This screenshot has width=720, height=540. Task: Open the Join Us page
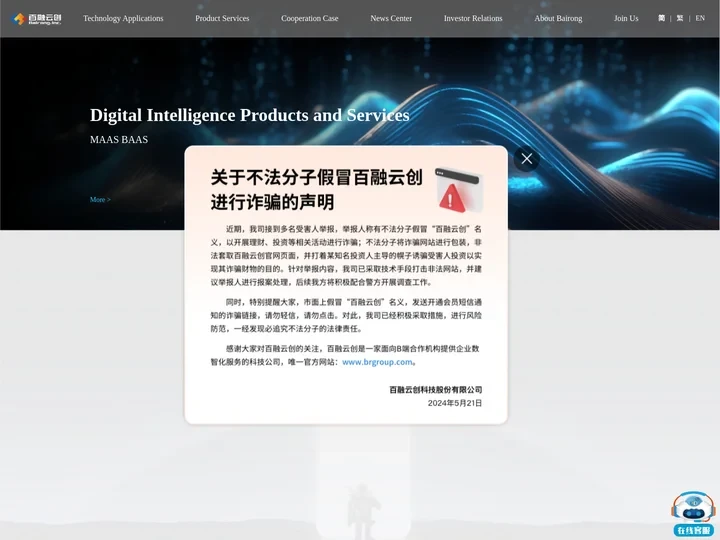tap(626, 18)
